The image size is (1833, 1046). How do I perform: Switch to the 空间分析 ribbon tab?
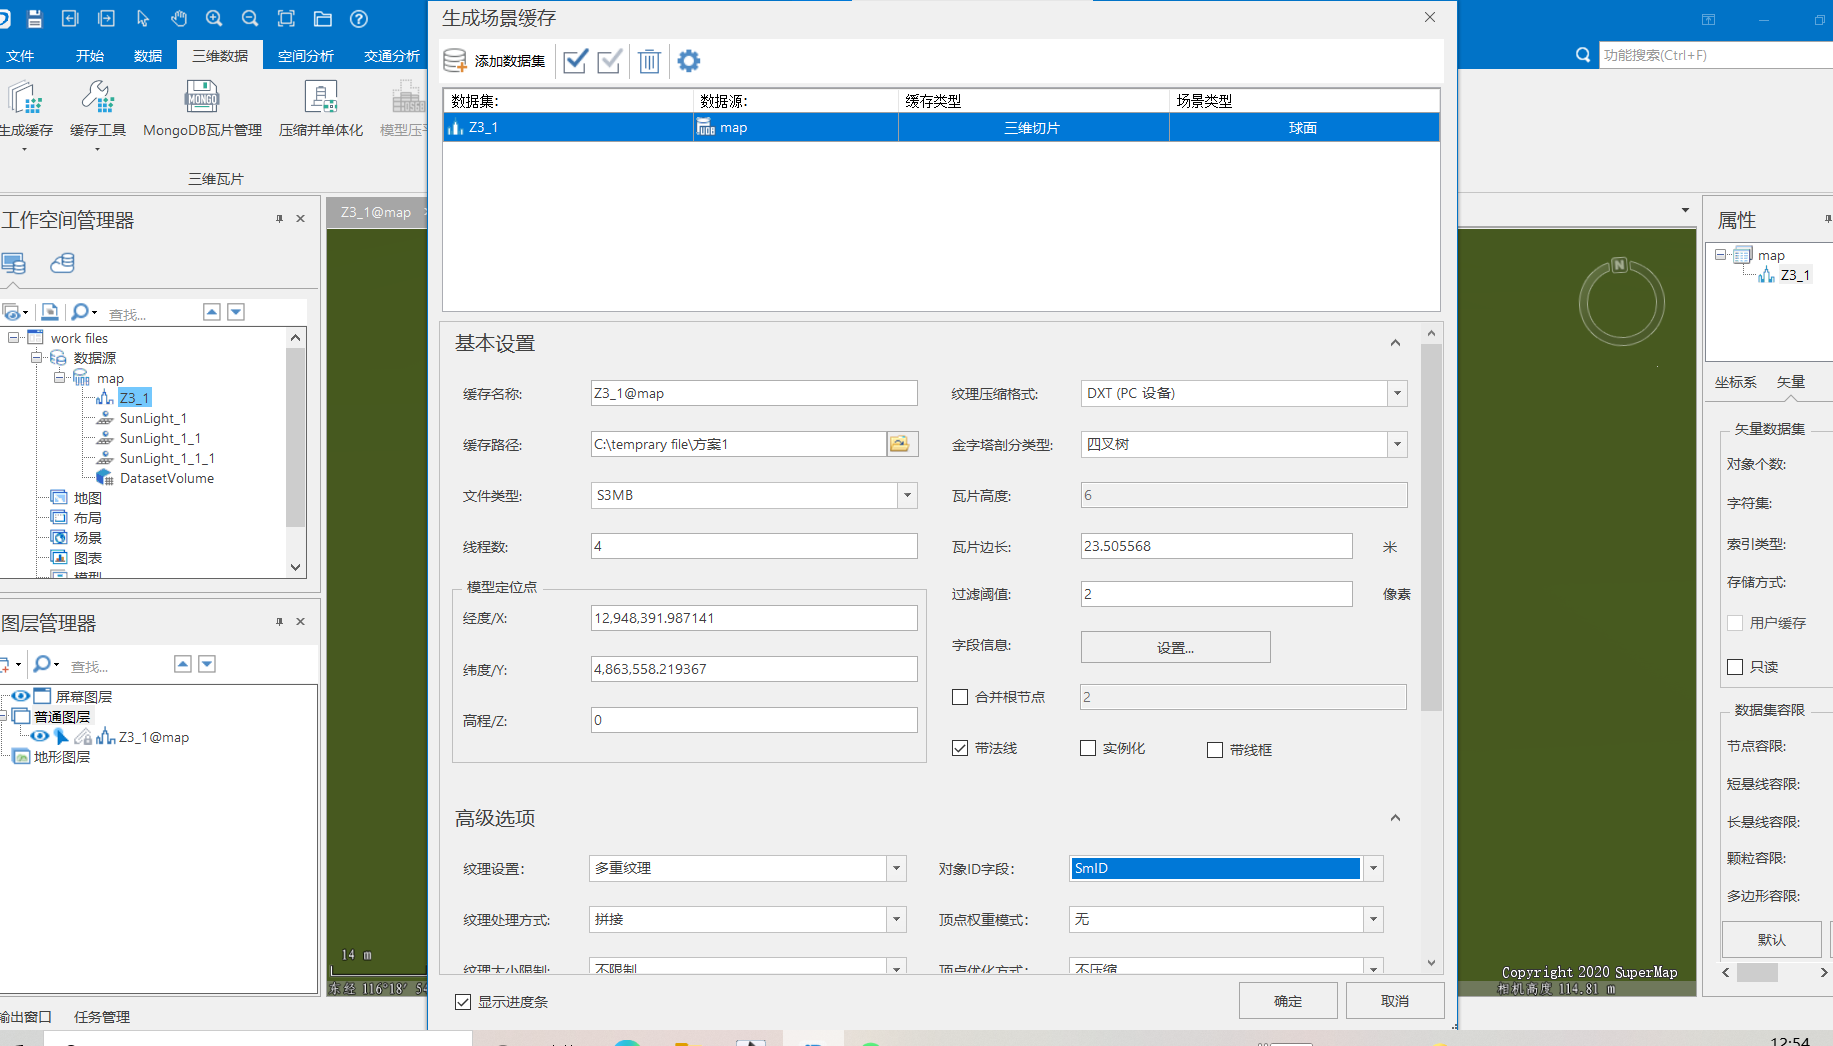coord(305,56)
